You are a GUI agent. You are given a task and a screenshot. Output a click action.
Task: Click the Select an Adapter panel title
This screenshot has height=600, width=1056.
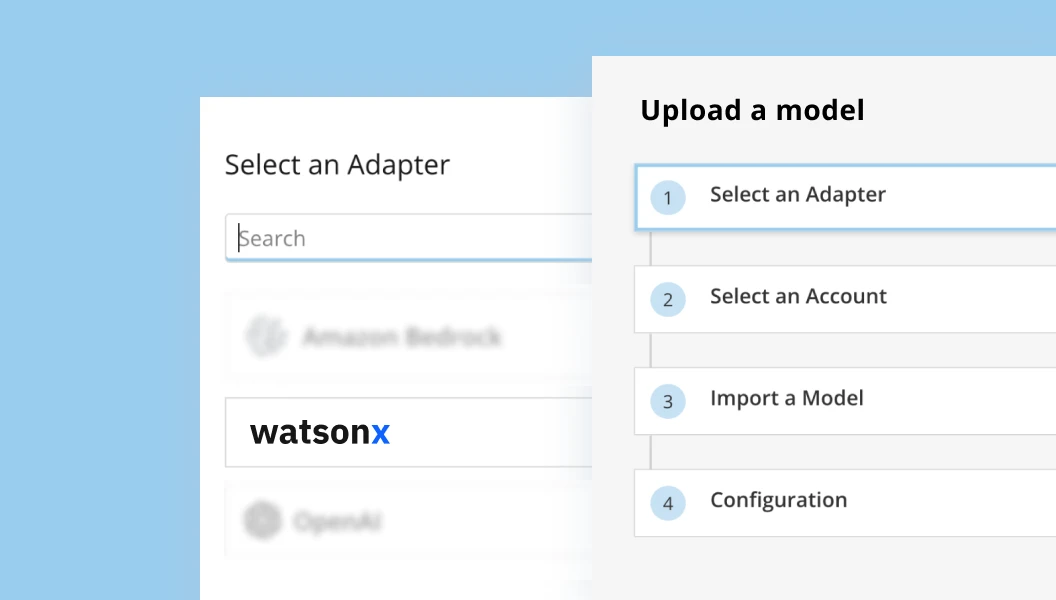point(336,164)
